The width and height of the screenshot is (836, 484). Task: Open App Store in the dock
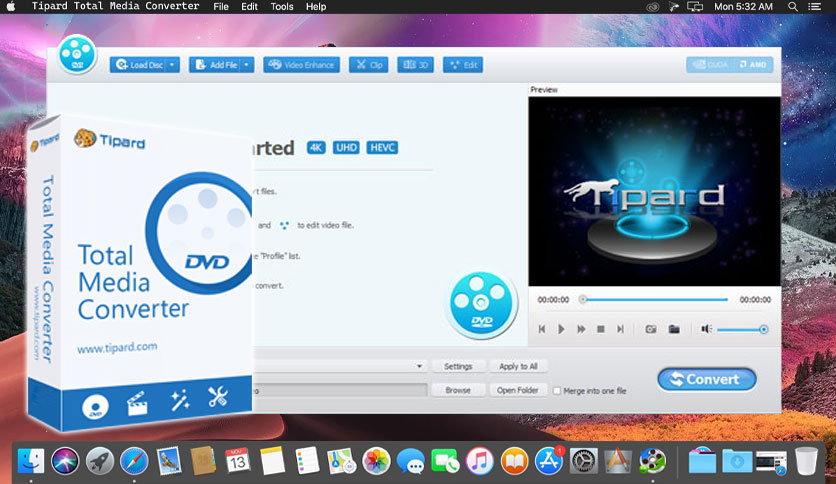click(549, 461)
